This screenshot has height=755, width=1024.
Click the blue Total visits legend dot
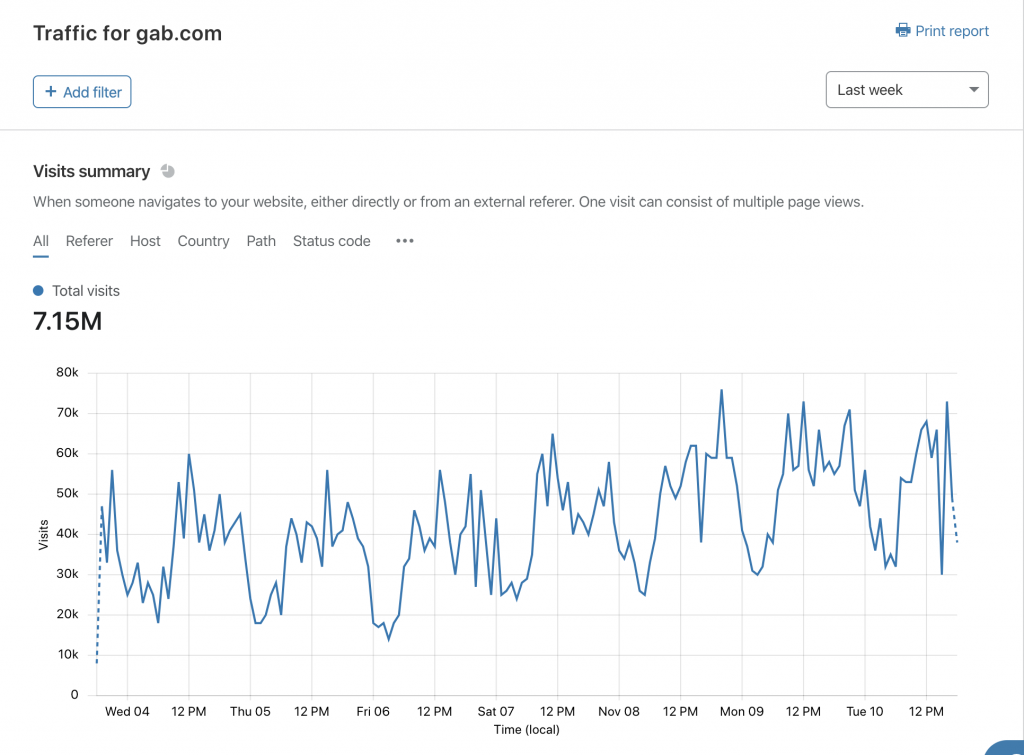[x=38, y=291]
